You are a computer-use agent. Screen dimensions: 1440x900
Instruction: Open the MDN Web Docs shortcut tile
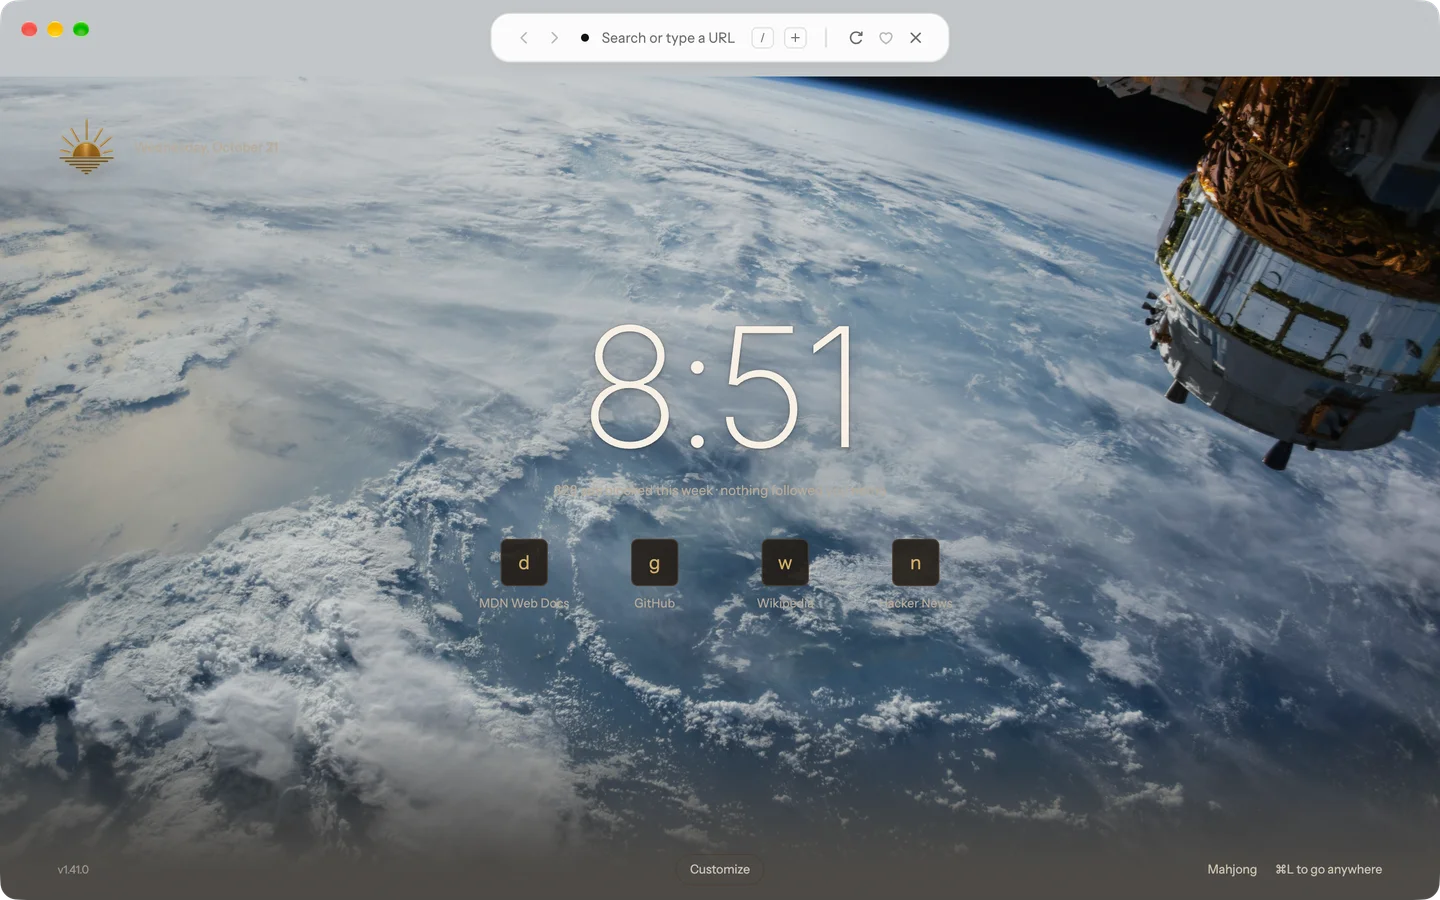(524, 563)
